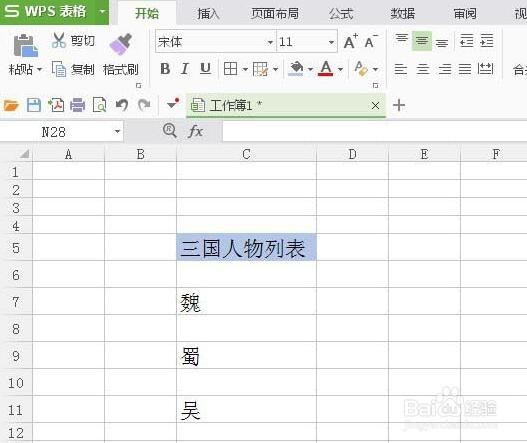The height and width of the screenshot is (443, 527).
Task: Print the workbook icon
Action: [78, 105]
